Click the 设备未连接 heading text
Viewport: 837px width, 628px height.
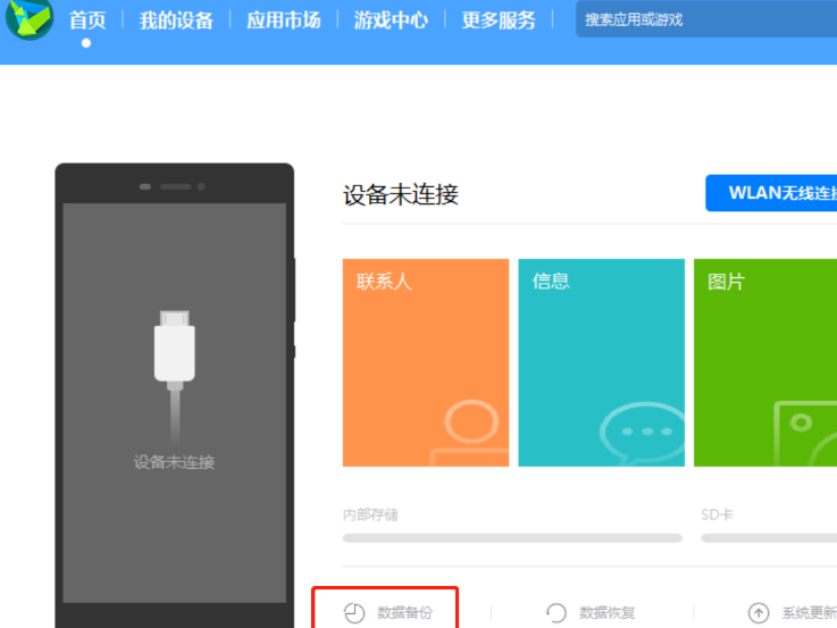pos(400,194)
